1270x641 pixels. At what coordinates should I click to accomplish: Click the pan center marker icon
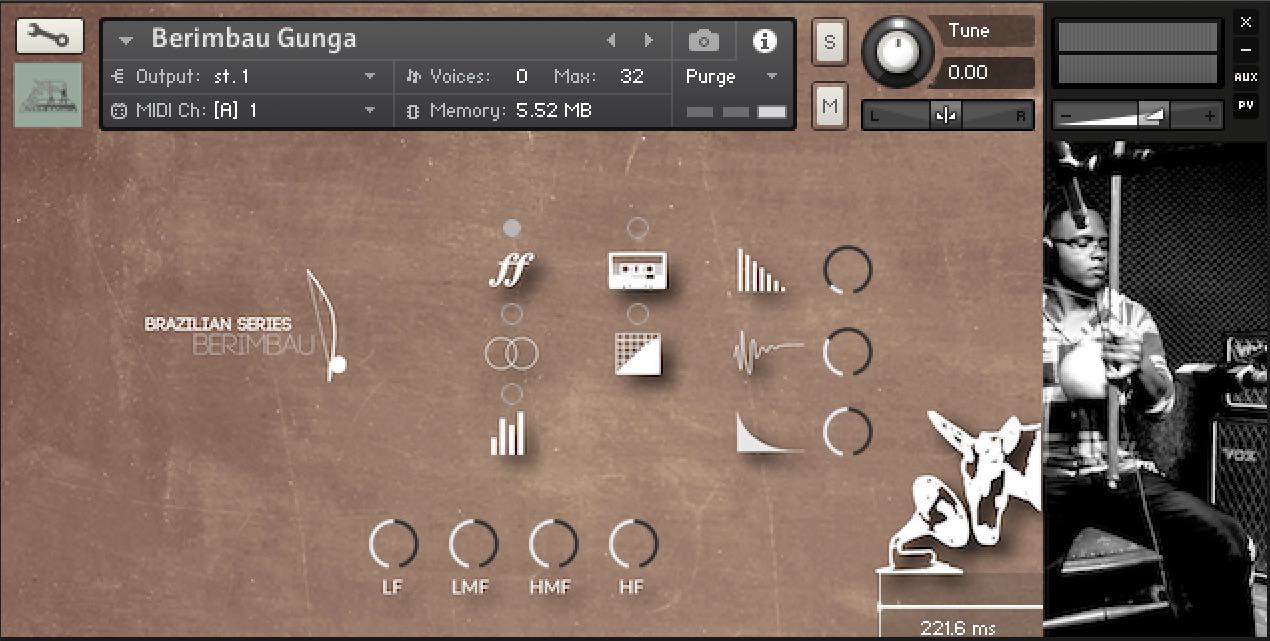945,116
